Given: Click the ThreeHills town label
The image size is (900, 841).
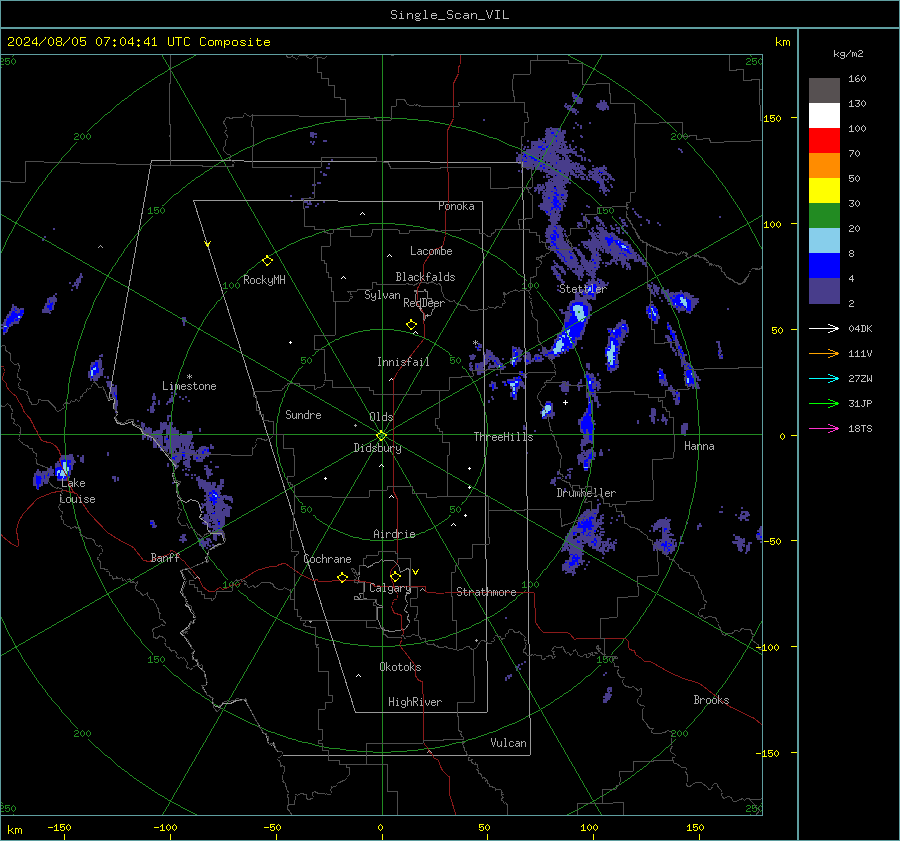Looking at the screenshot, I should [x=503, y=437].
